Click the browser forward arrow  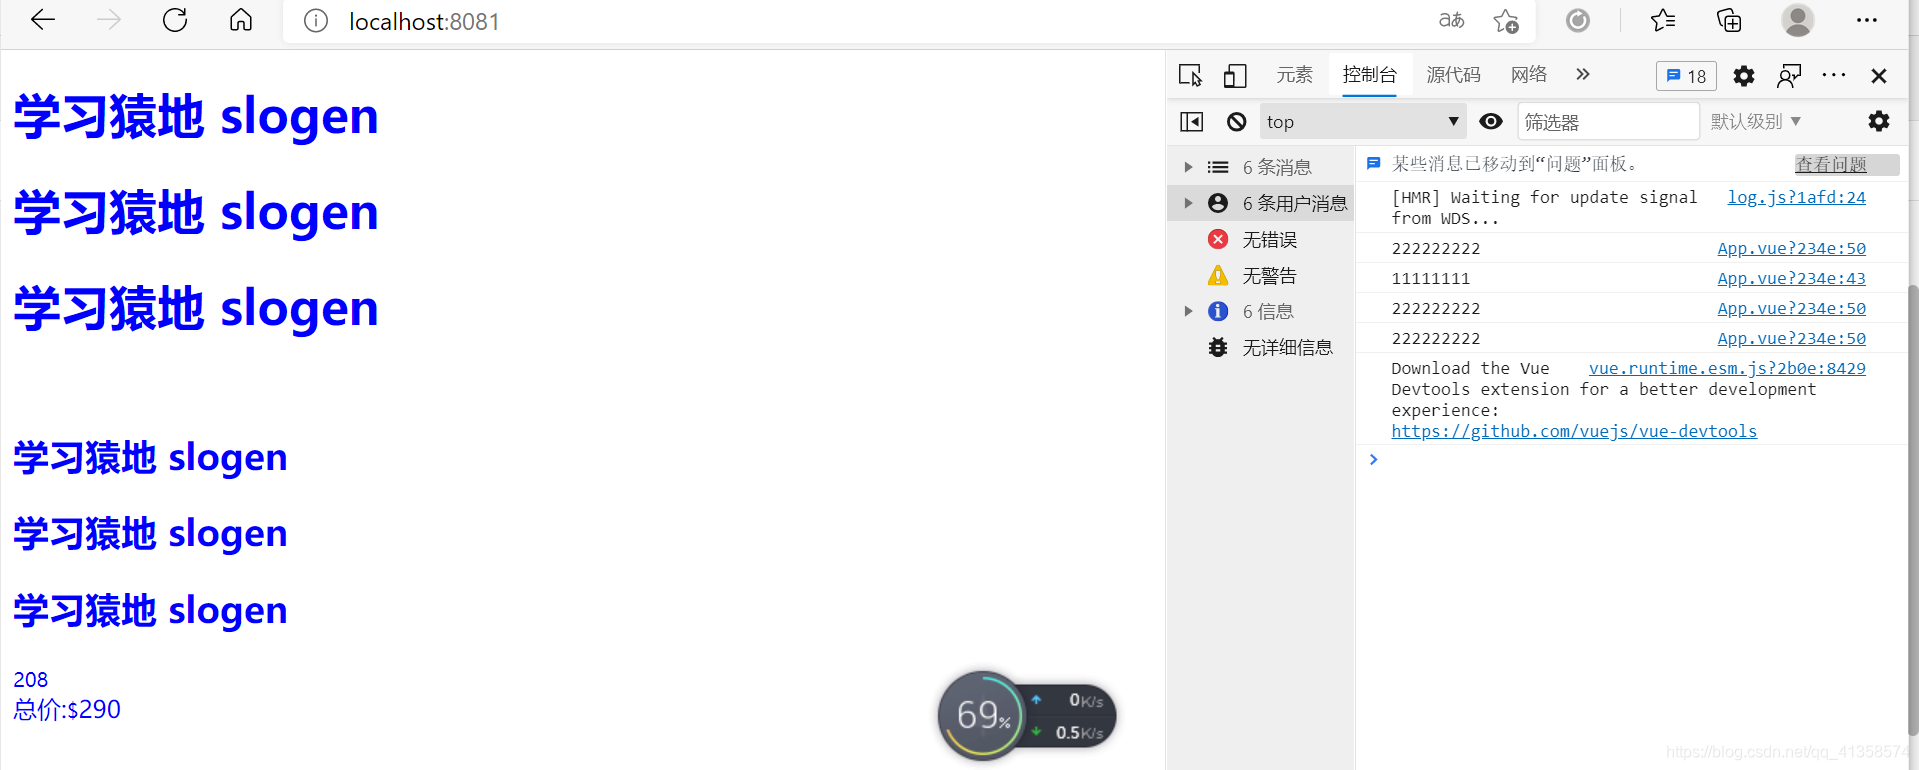tap(109, 20)
